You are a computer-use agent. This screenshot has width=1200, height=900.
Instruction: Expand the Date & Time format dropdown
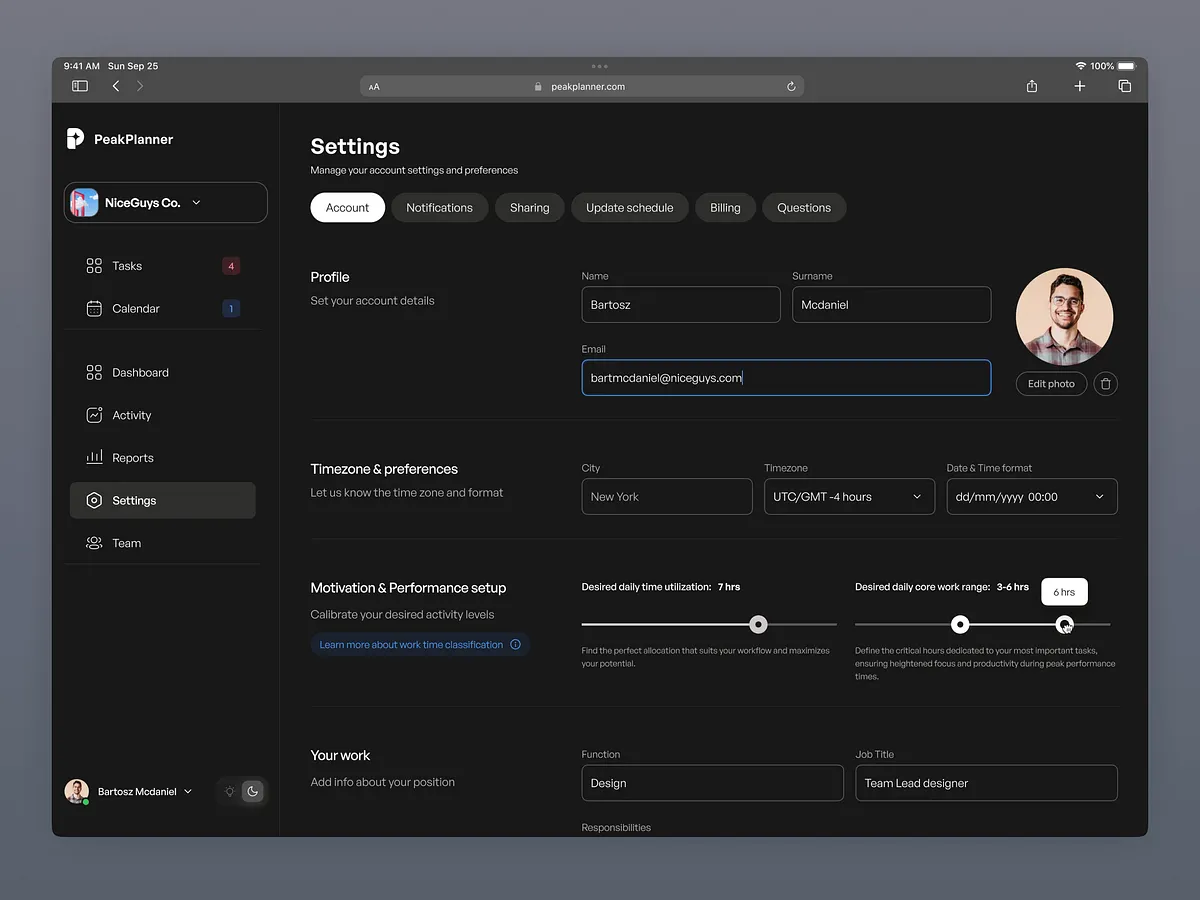pyautogui.click(x=1031, y=496)
